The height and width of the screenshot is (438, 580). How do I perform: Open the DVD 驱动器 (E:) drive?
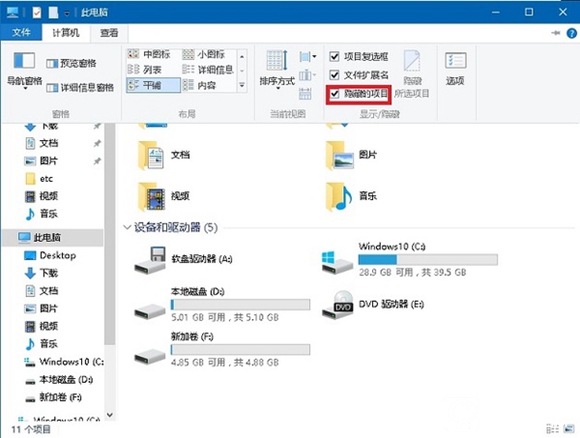click(374, 305)
